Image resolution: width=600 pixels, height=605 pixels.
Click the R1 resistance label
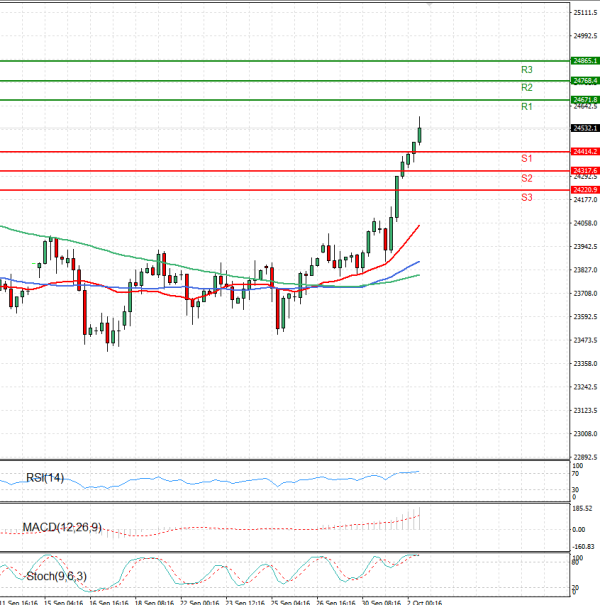526,107
